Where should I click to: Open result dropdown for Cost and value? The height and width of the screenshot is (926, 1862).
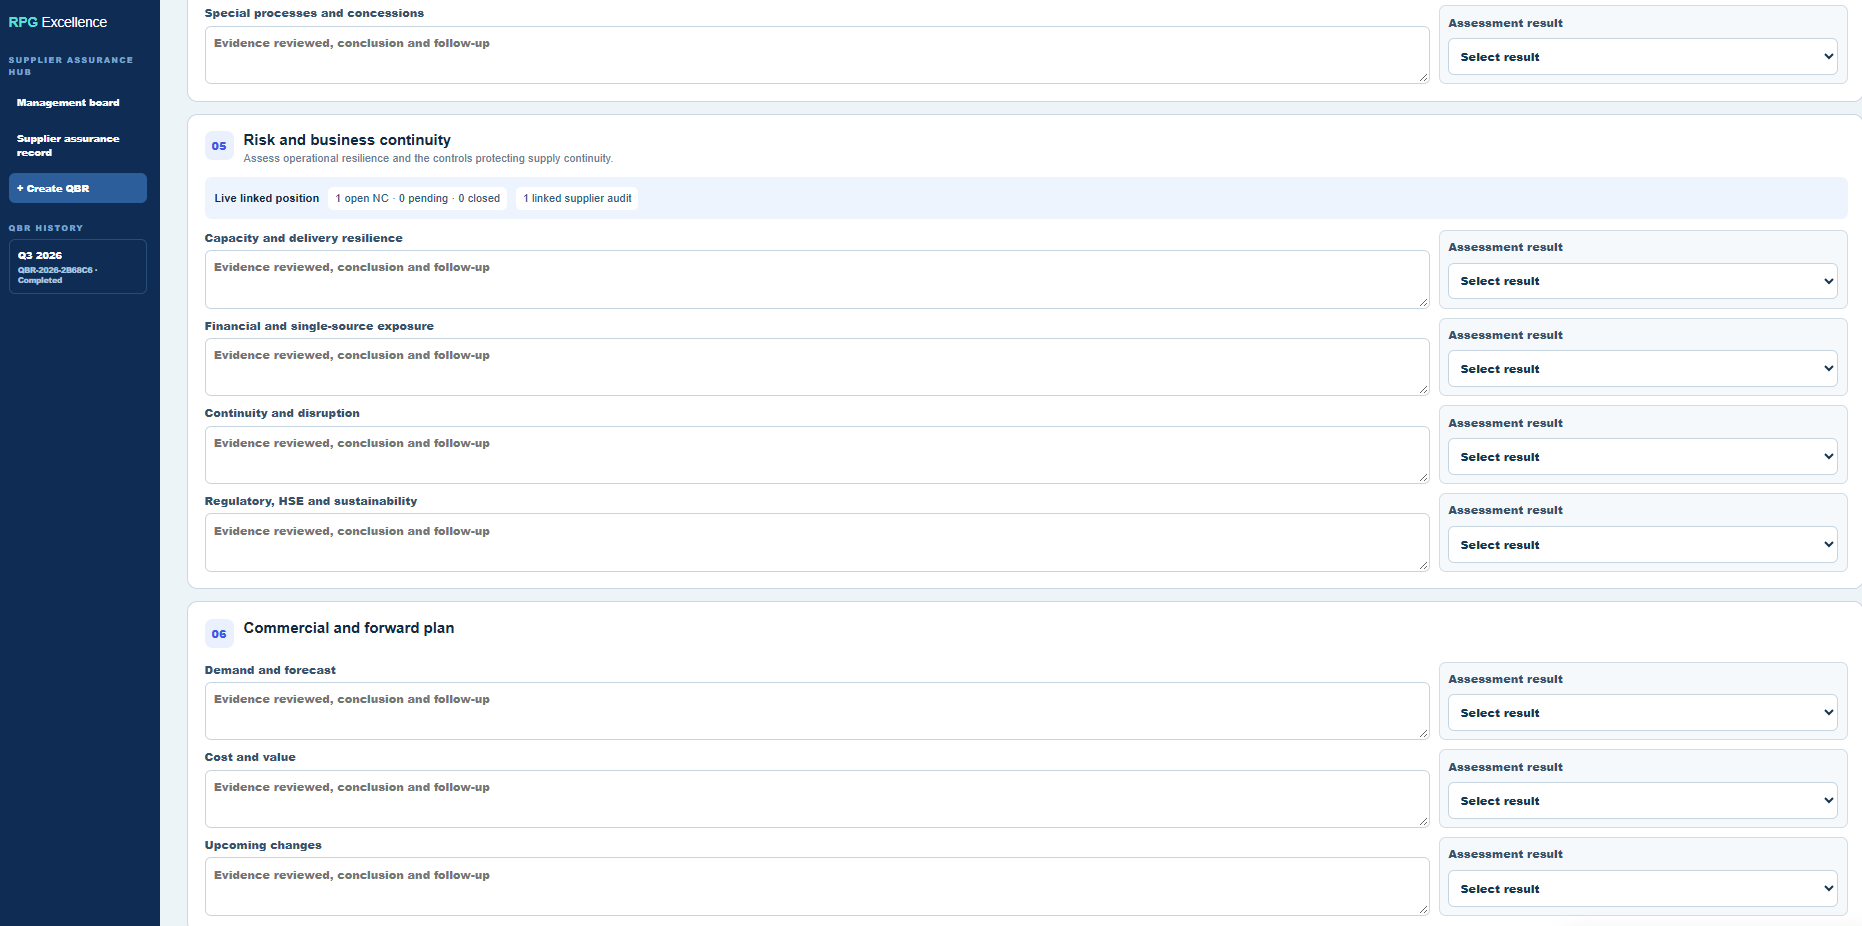click(x=1642, y=801)
